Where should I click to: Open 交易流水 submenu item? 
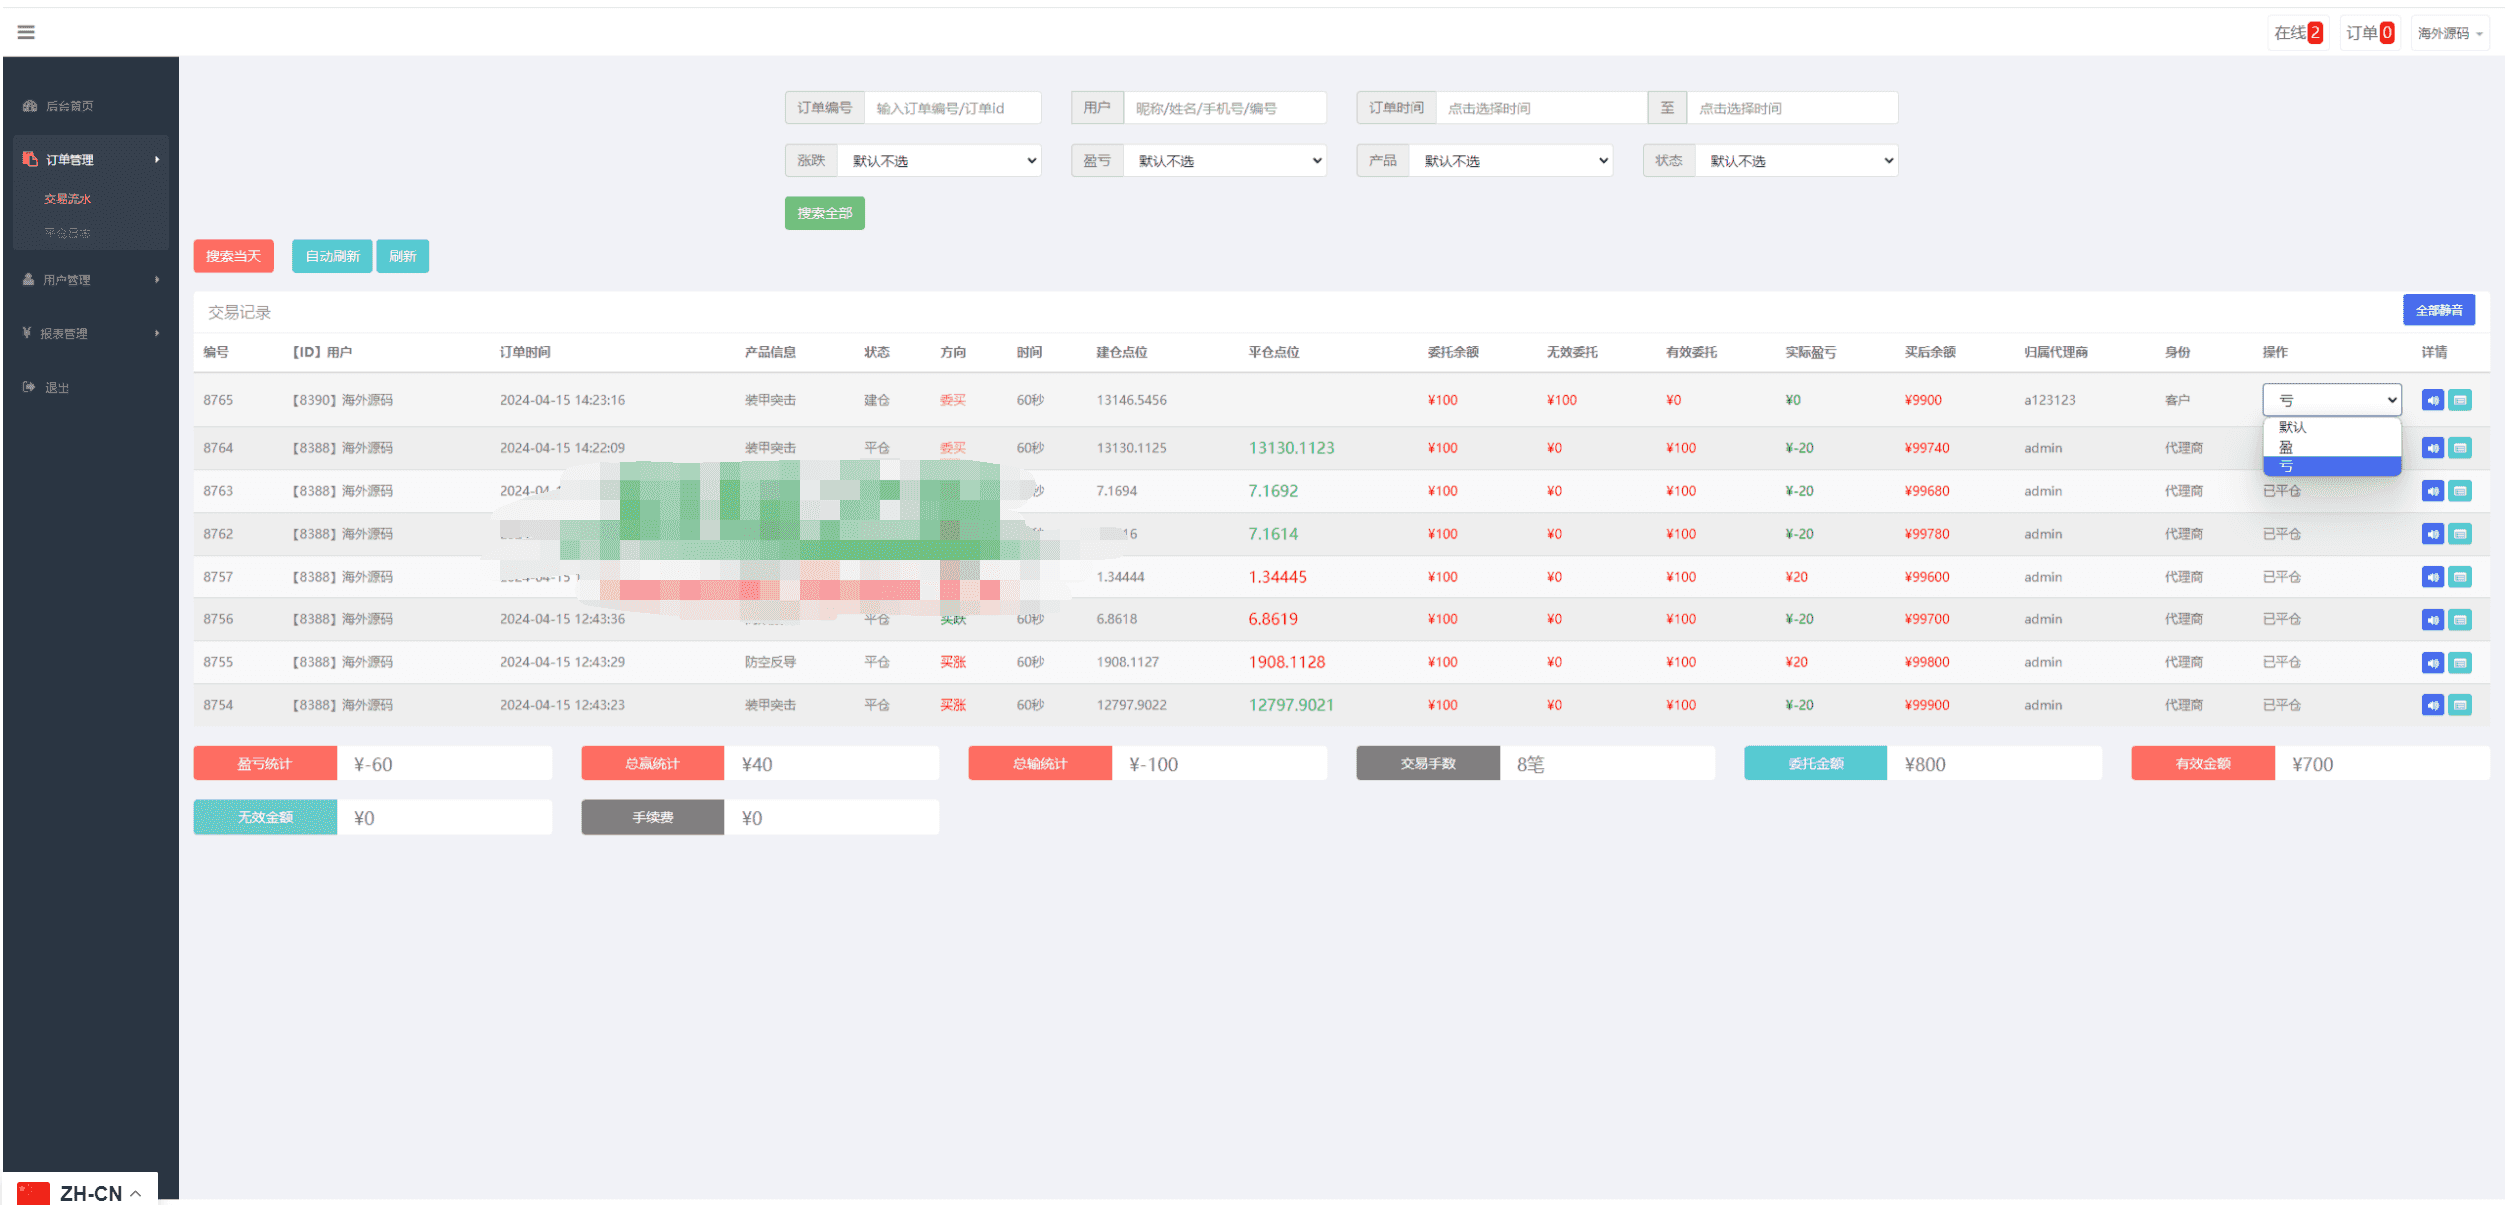[x=68, y=199]
